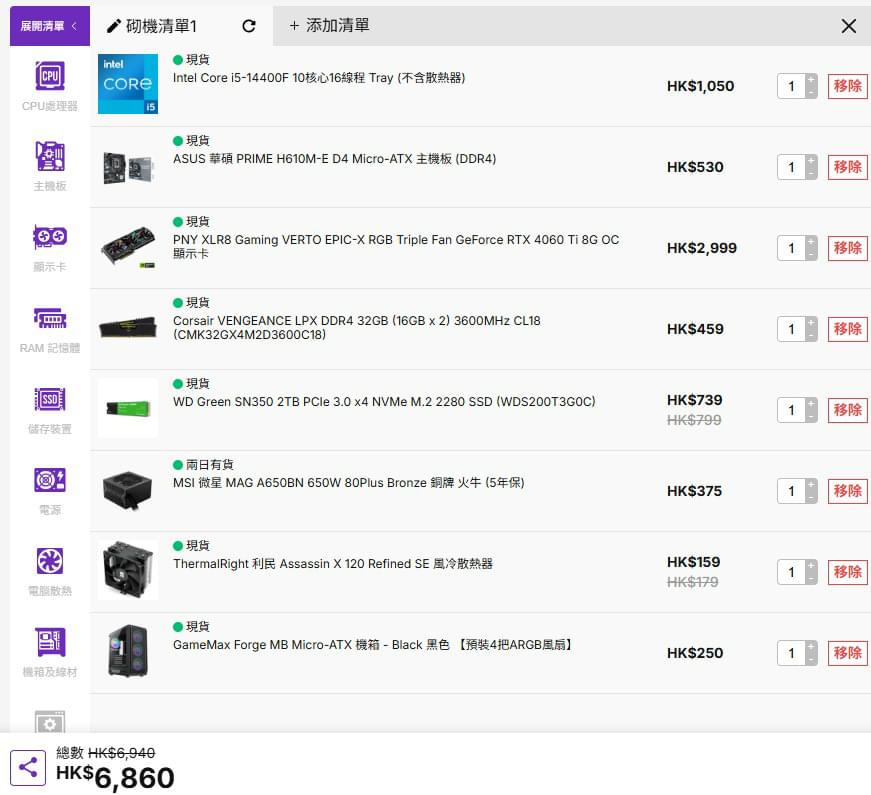871x795 pixels.
Task: Click the refresh icon beside 砌機清單1
Action: click(x=249, y=26)
